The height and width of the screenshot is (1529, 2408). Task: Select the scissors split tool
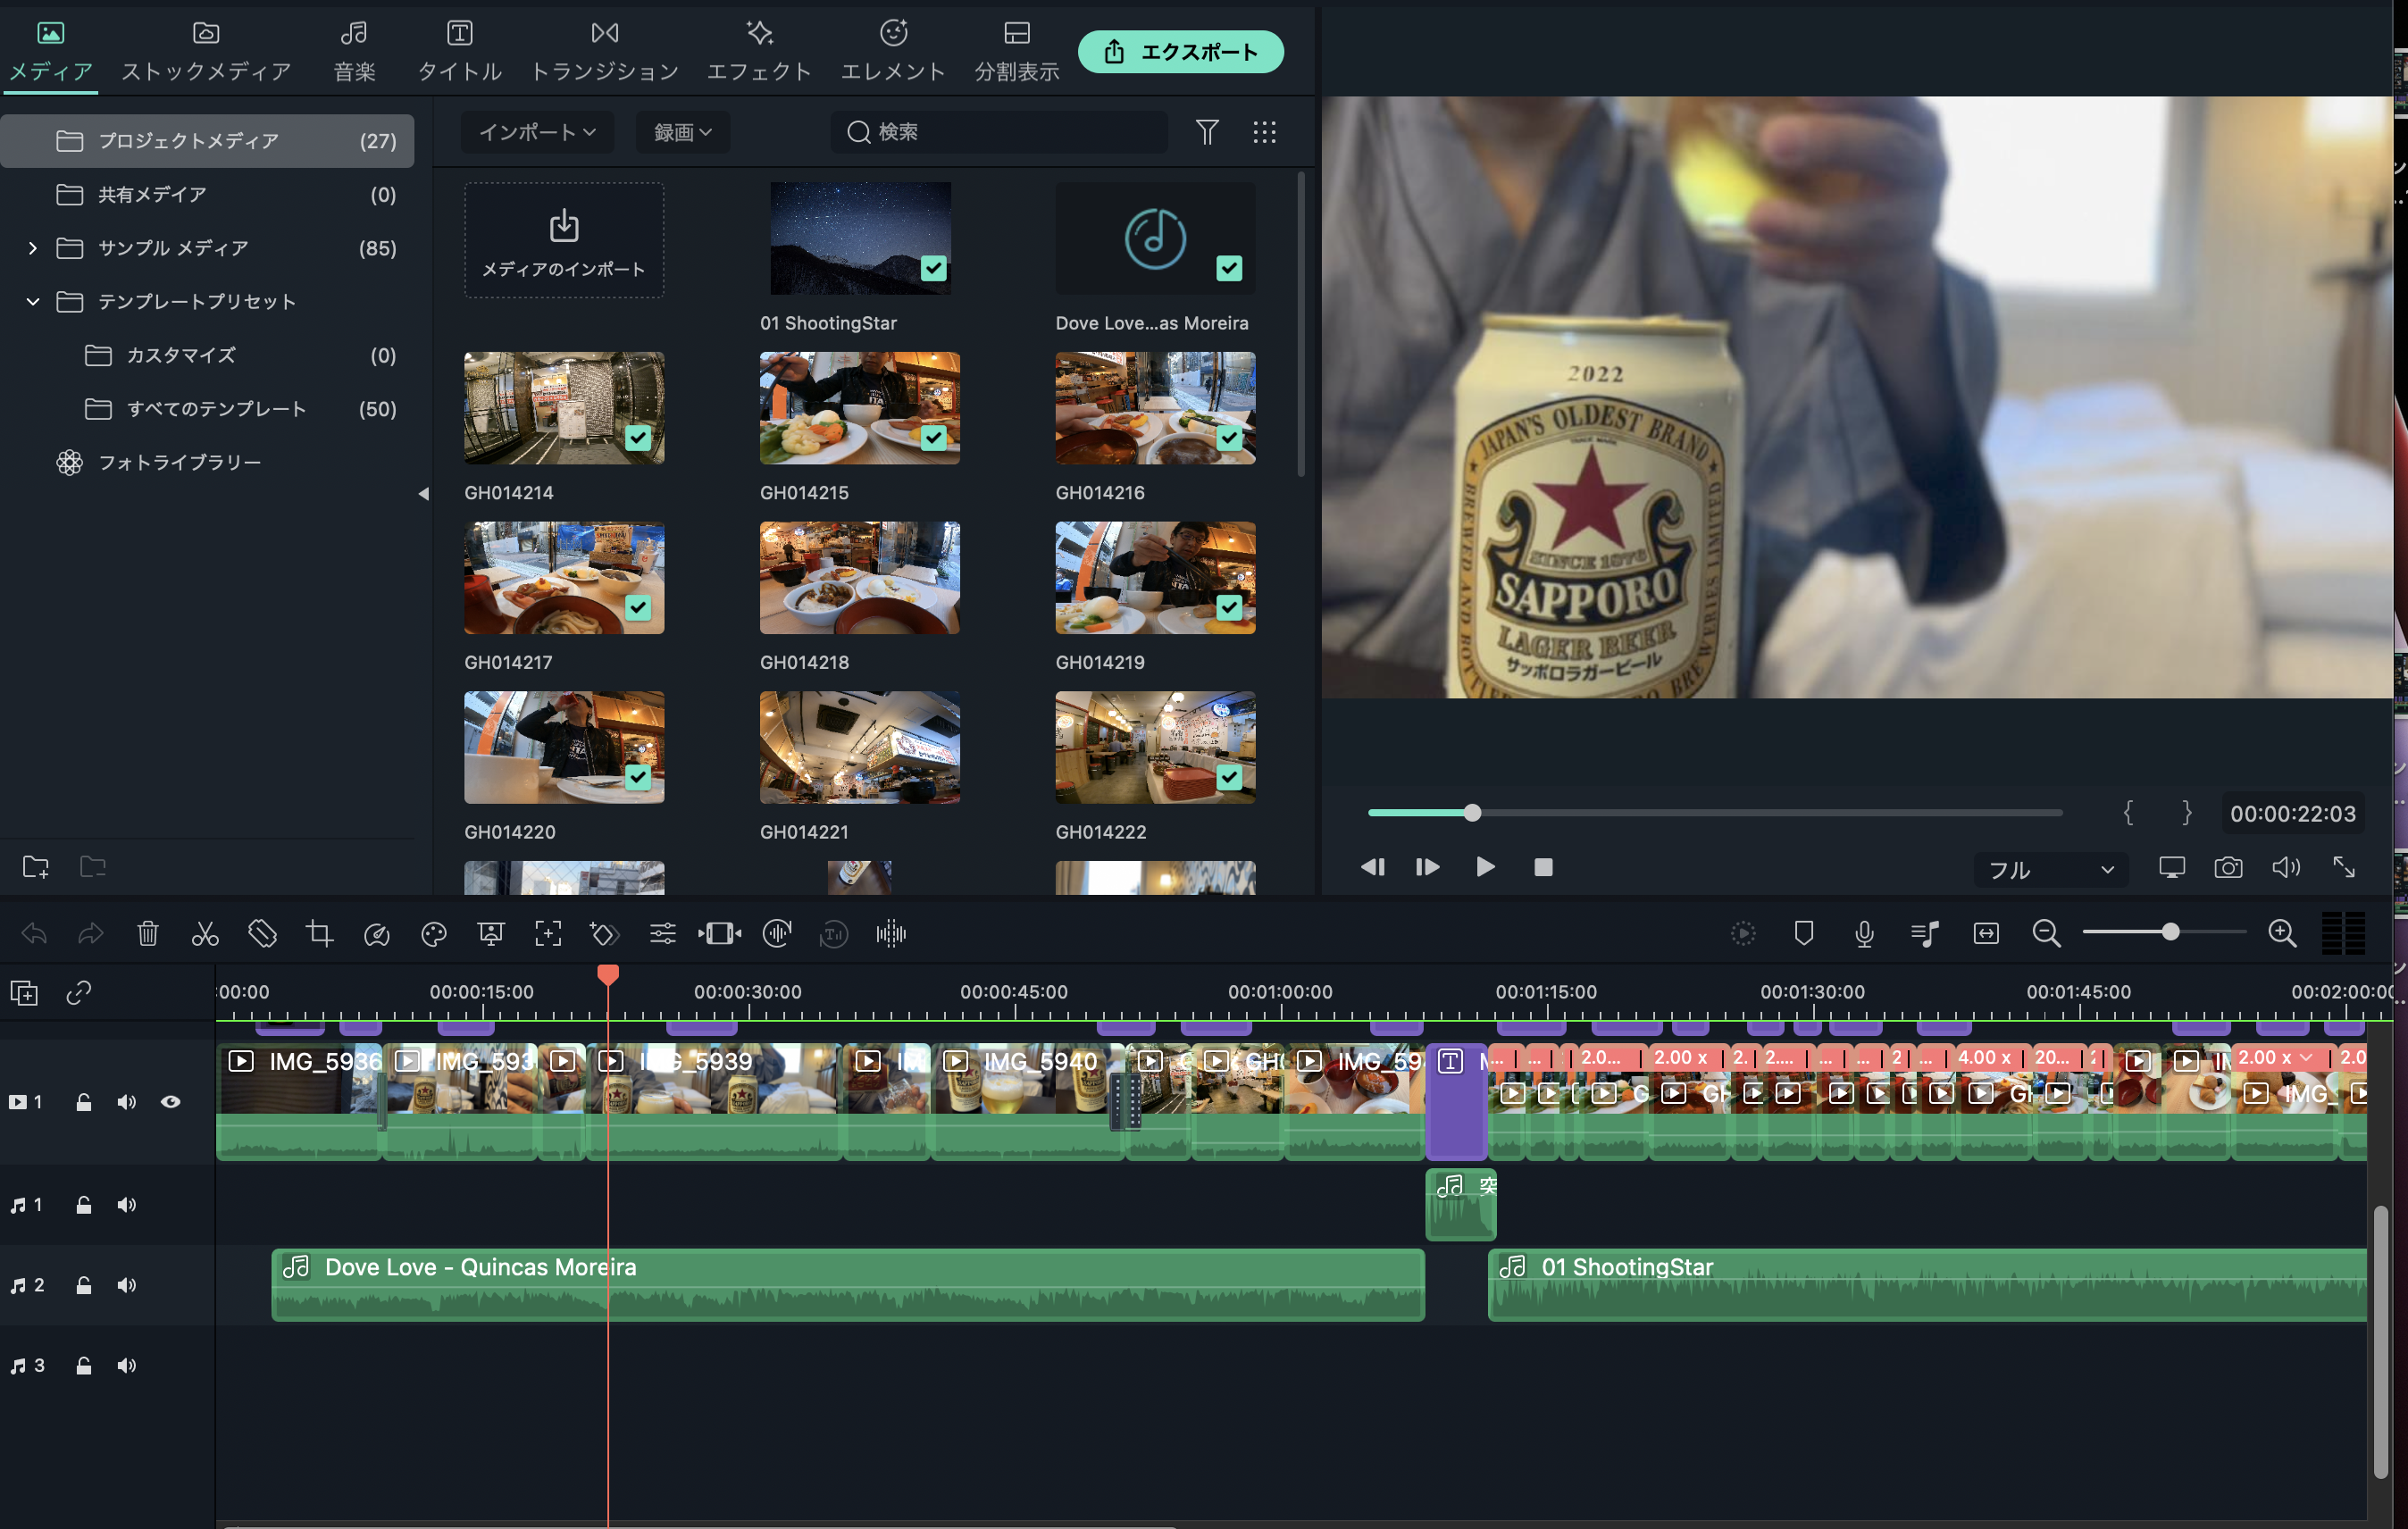coord(205,934)
